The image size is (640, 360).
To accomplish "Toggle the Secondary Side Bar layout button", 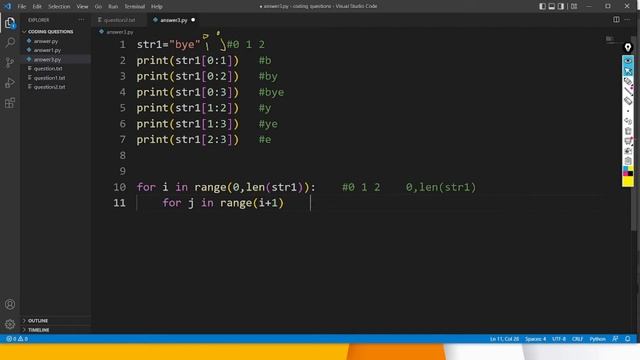I will pyautogui.click(x=561, y=6).
